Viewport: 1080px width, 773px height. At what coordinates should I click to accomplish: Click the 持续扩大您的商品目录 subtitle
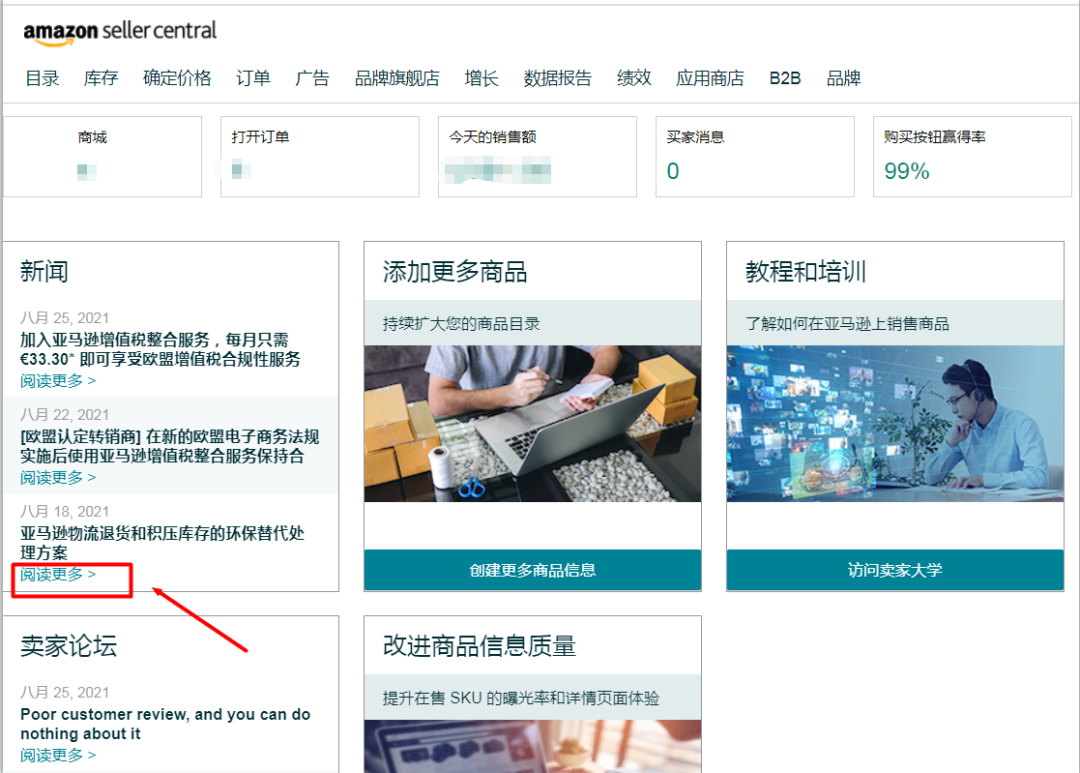461,324
